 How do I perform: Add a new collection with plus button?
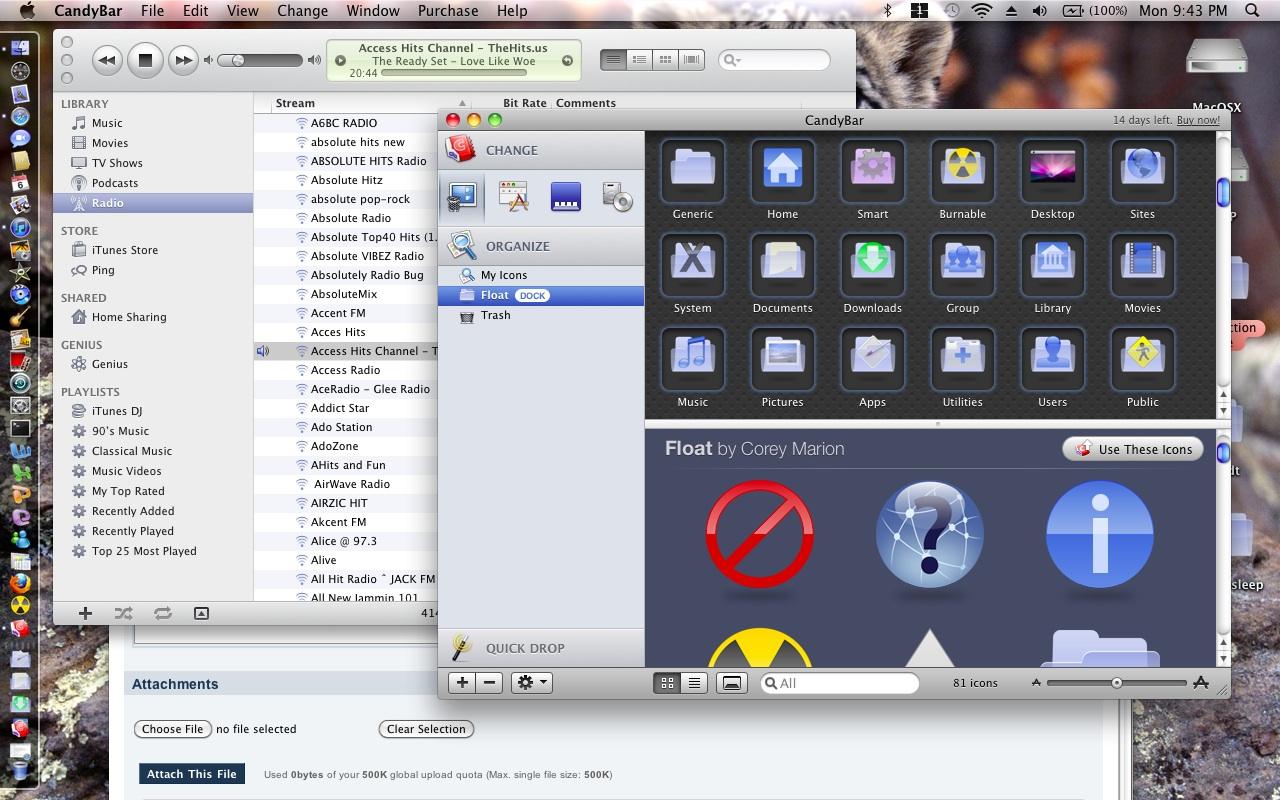point(462,683)
